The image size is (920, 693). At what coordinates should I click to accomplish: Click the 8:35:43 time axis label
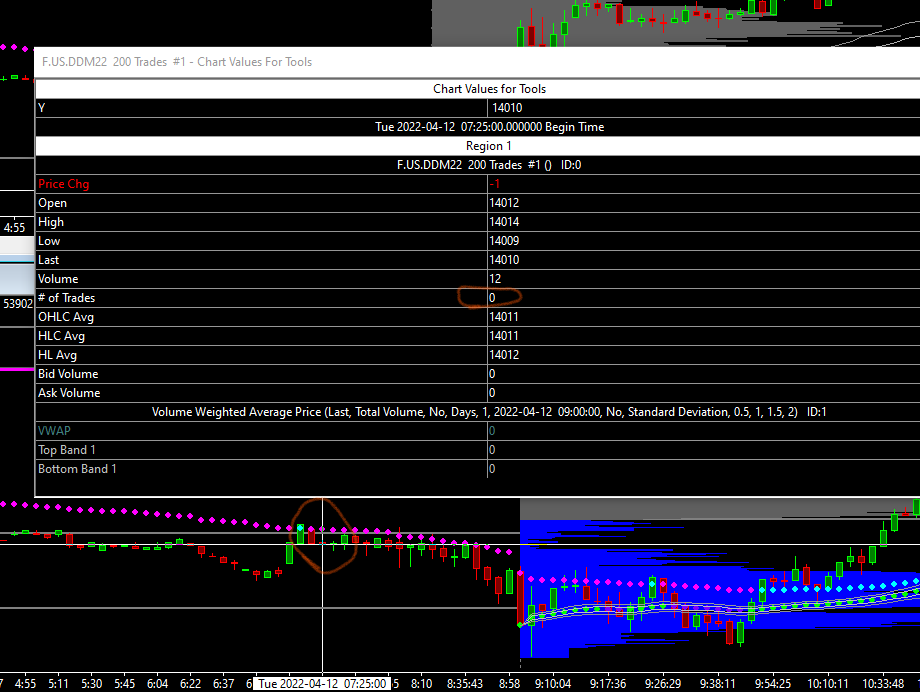pos(465,684)
